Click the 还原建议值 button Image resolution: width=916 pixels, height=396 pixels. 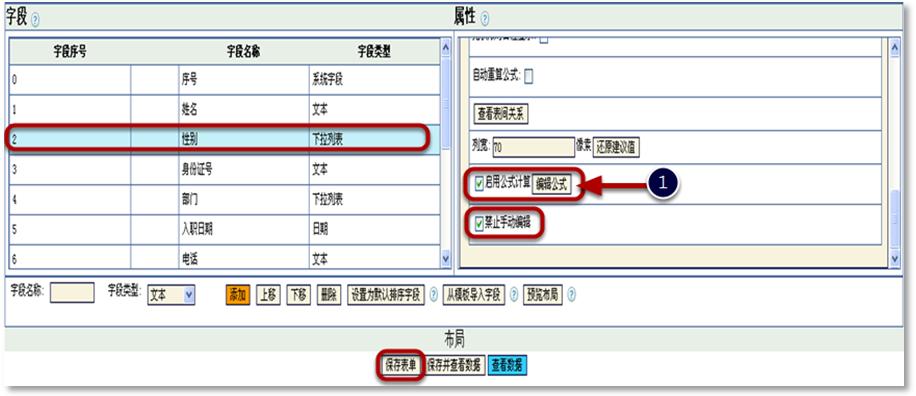616,147
